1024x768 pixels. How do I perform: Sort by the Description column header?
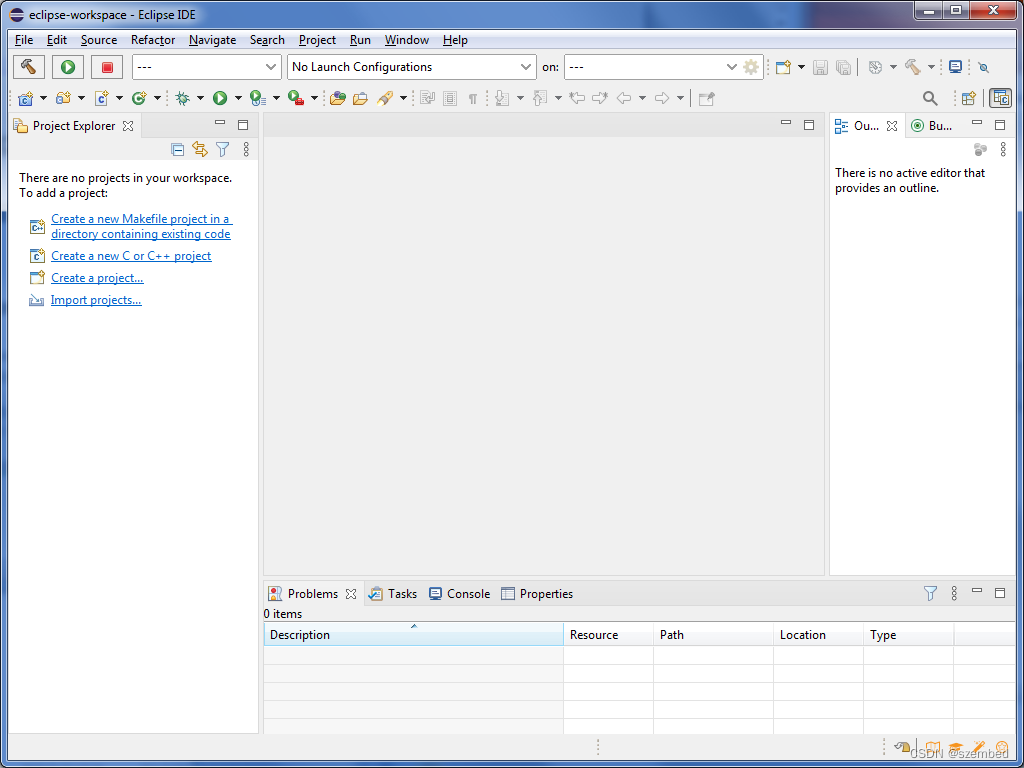[x=413, y=634]
